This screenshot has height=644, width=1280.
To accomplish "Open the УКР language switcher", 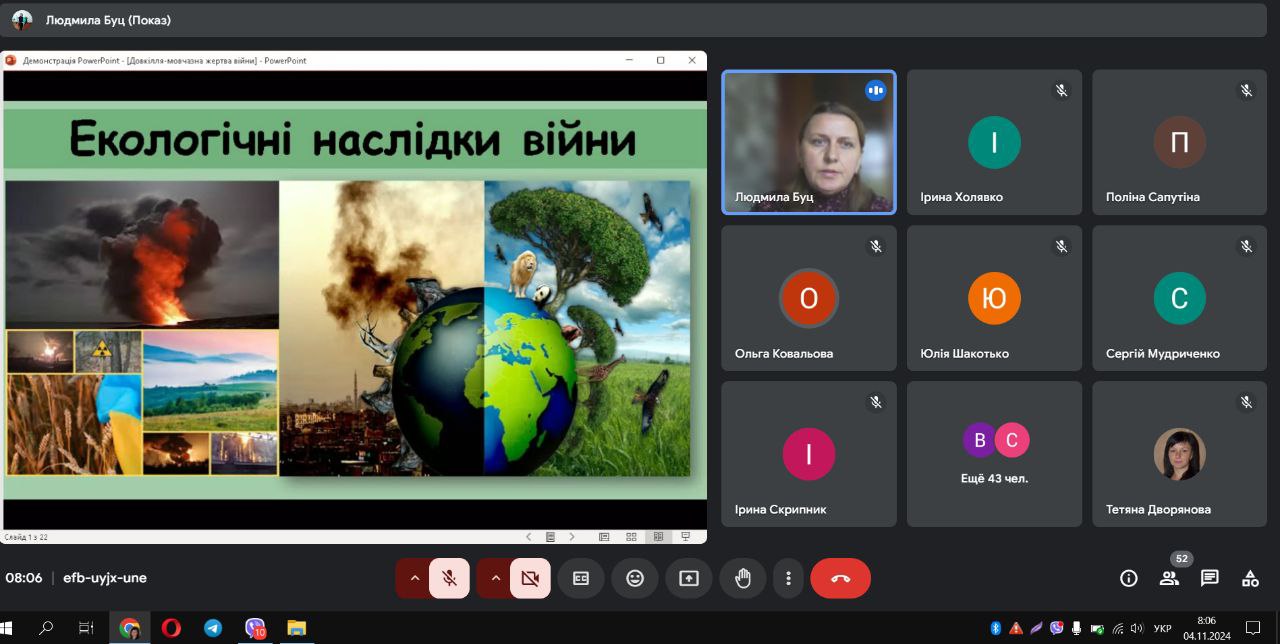I will point(1162,629).
